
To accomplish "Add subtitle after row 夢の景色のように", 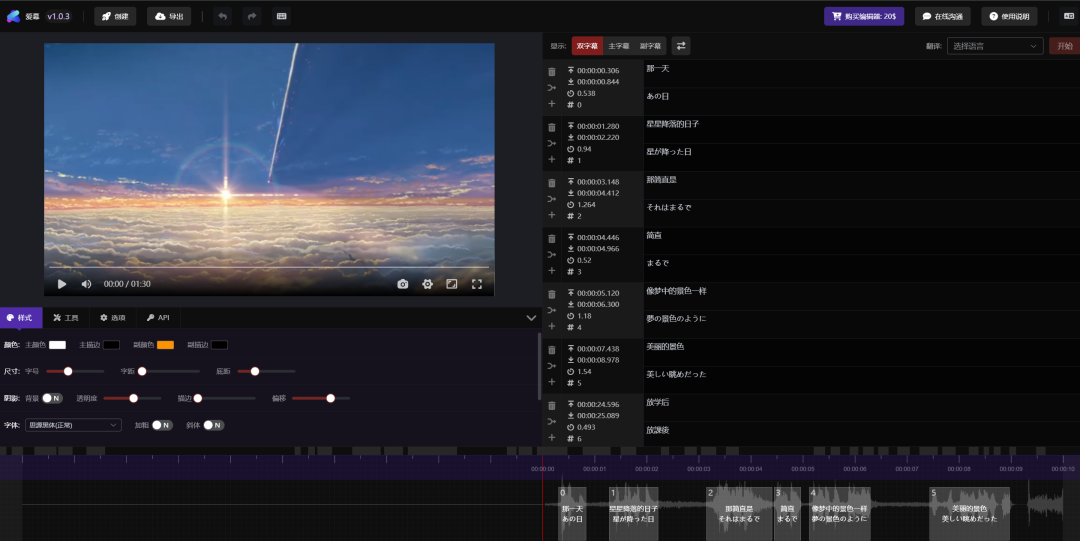I will 552,327.
